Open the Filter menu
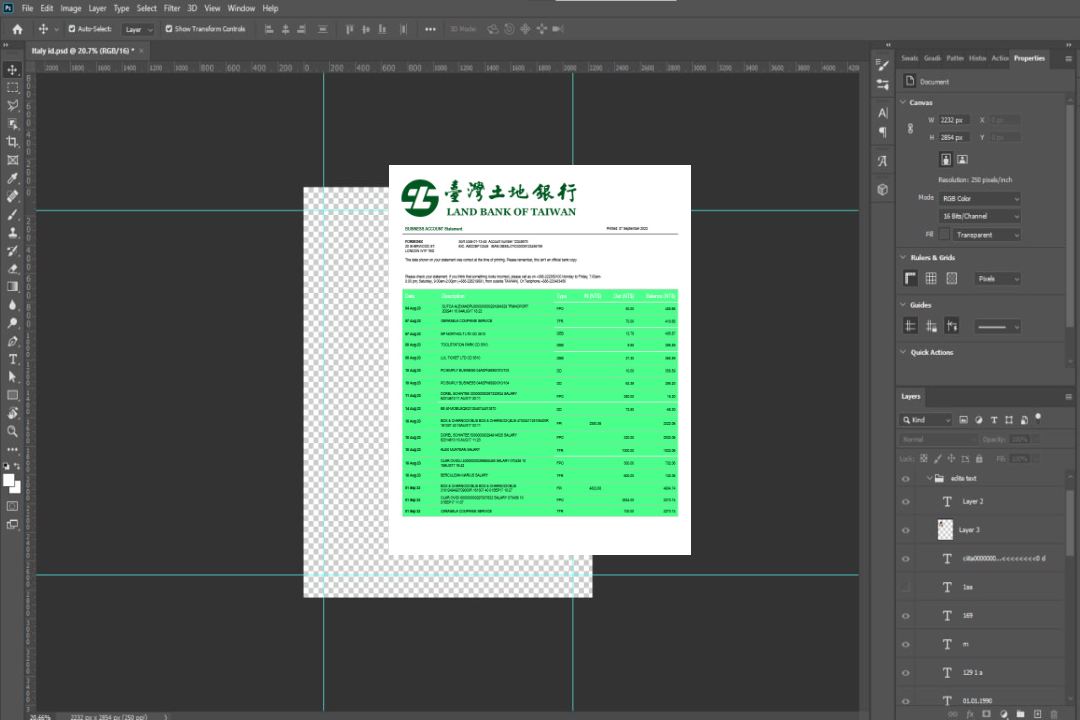Viewport: 1080px width, 720px height. (x=172, y=8)
